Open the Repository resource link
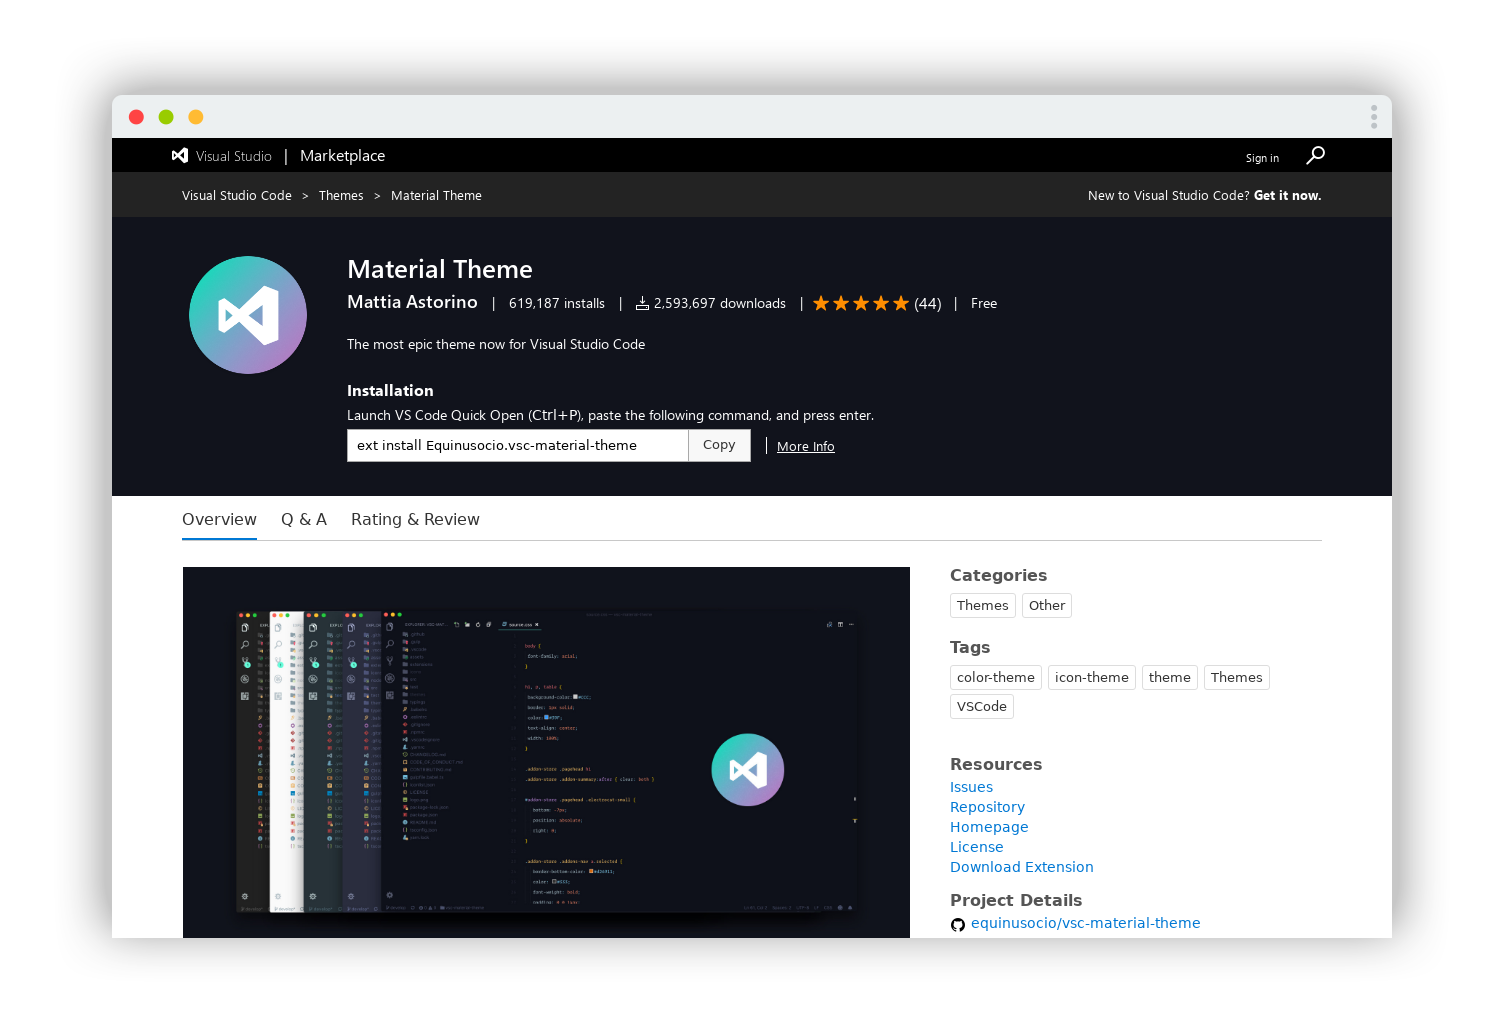 [x=987, y=806]
